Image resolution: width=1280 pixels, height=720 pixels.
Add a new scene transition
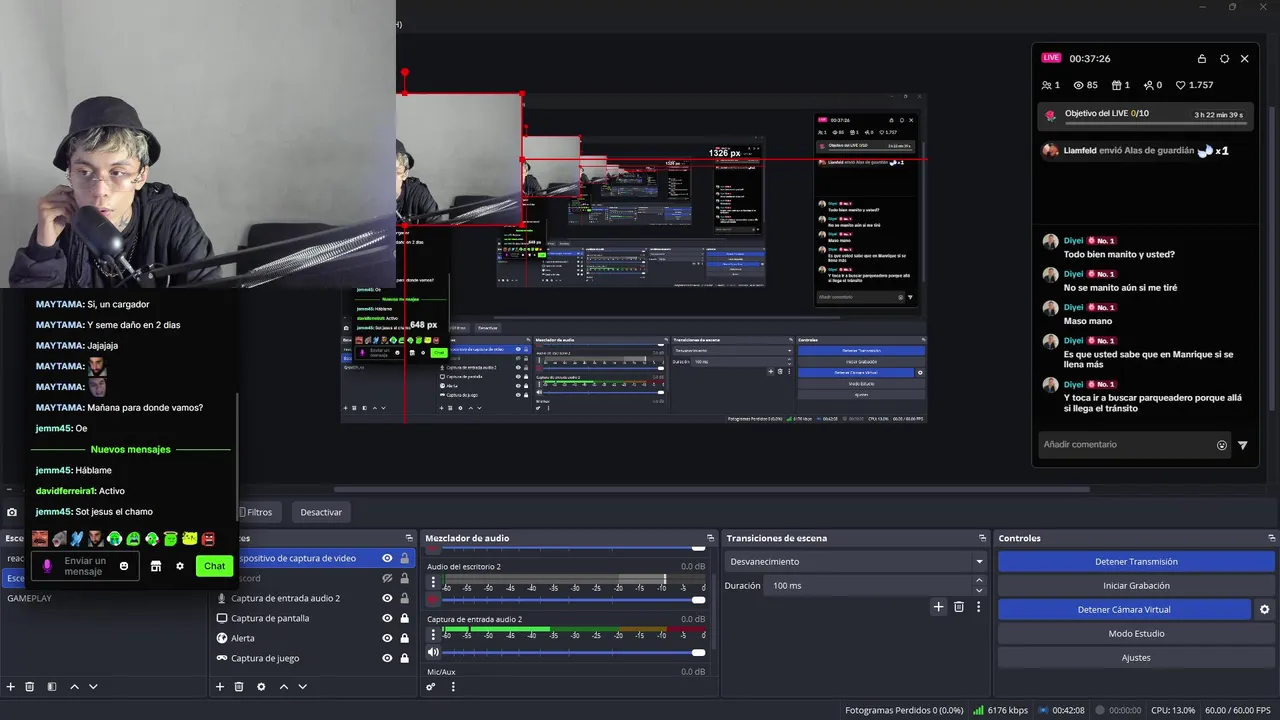point(938,607)
